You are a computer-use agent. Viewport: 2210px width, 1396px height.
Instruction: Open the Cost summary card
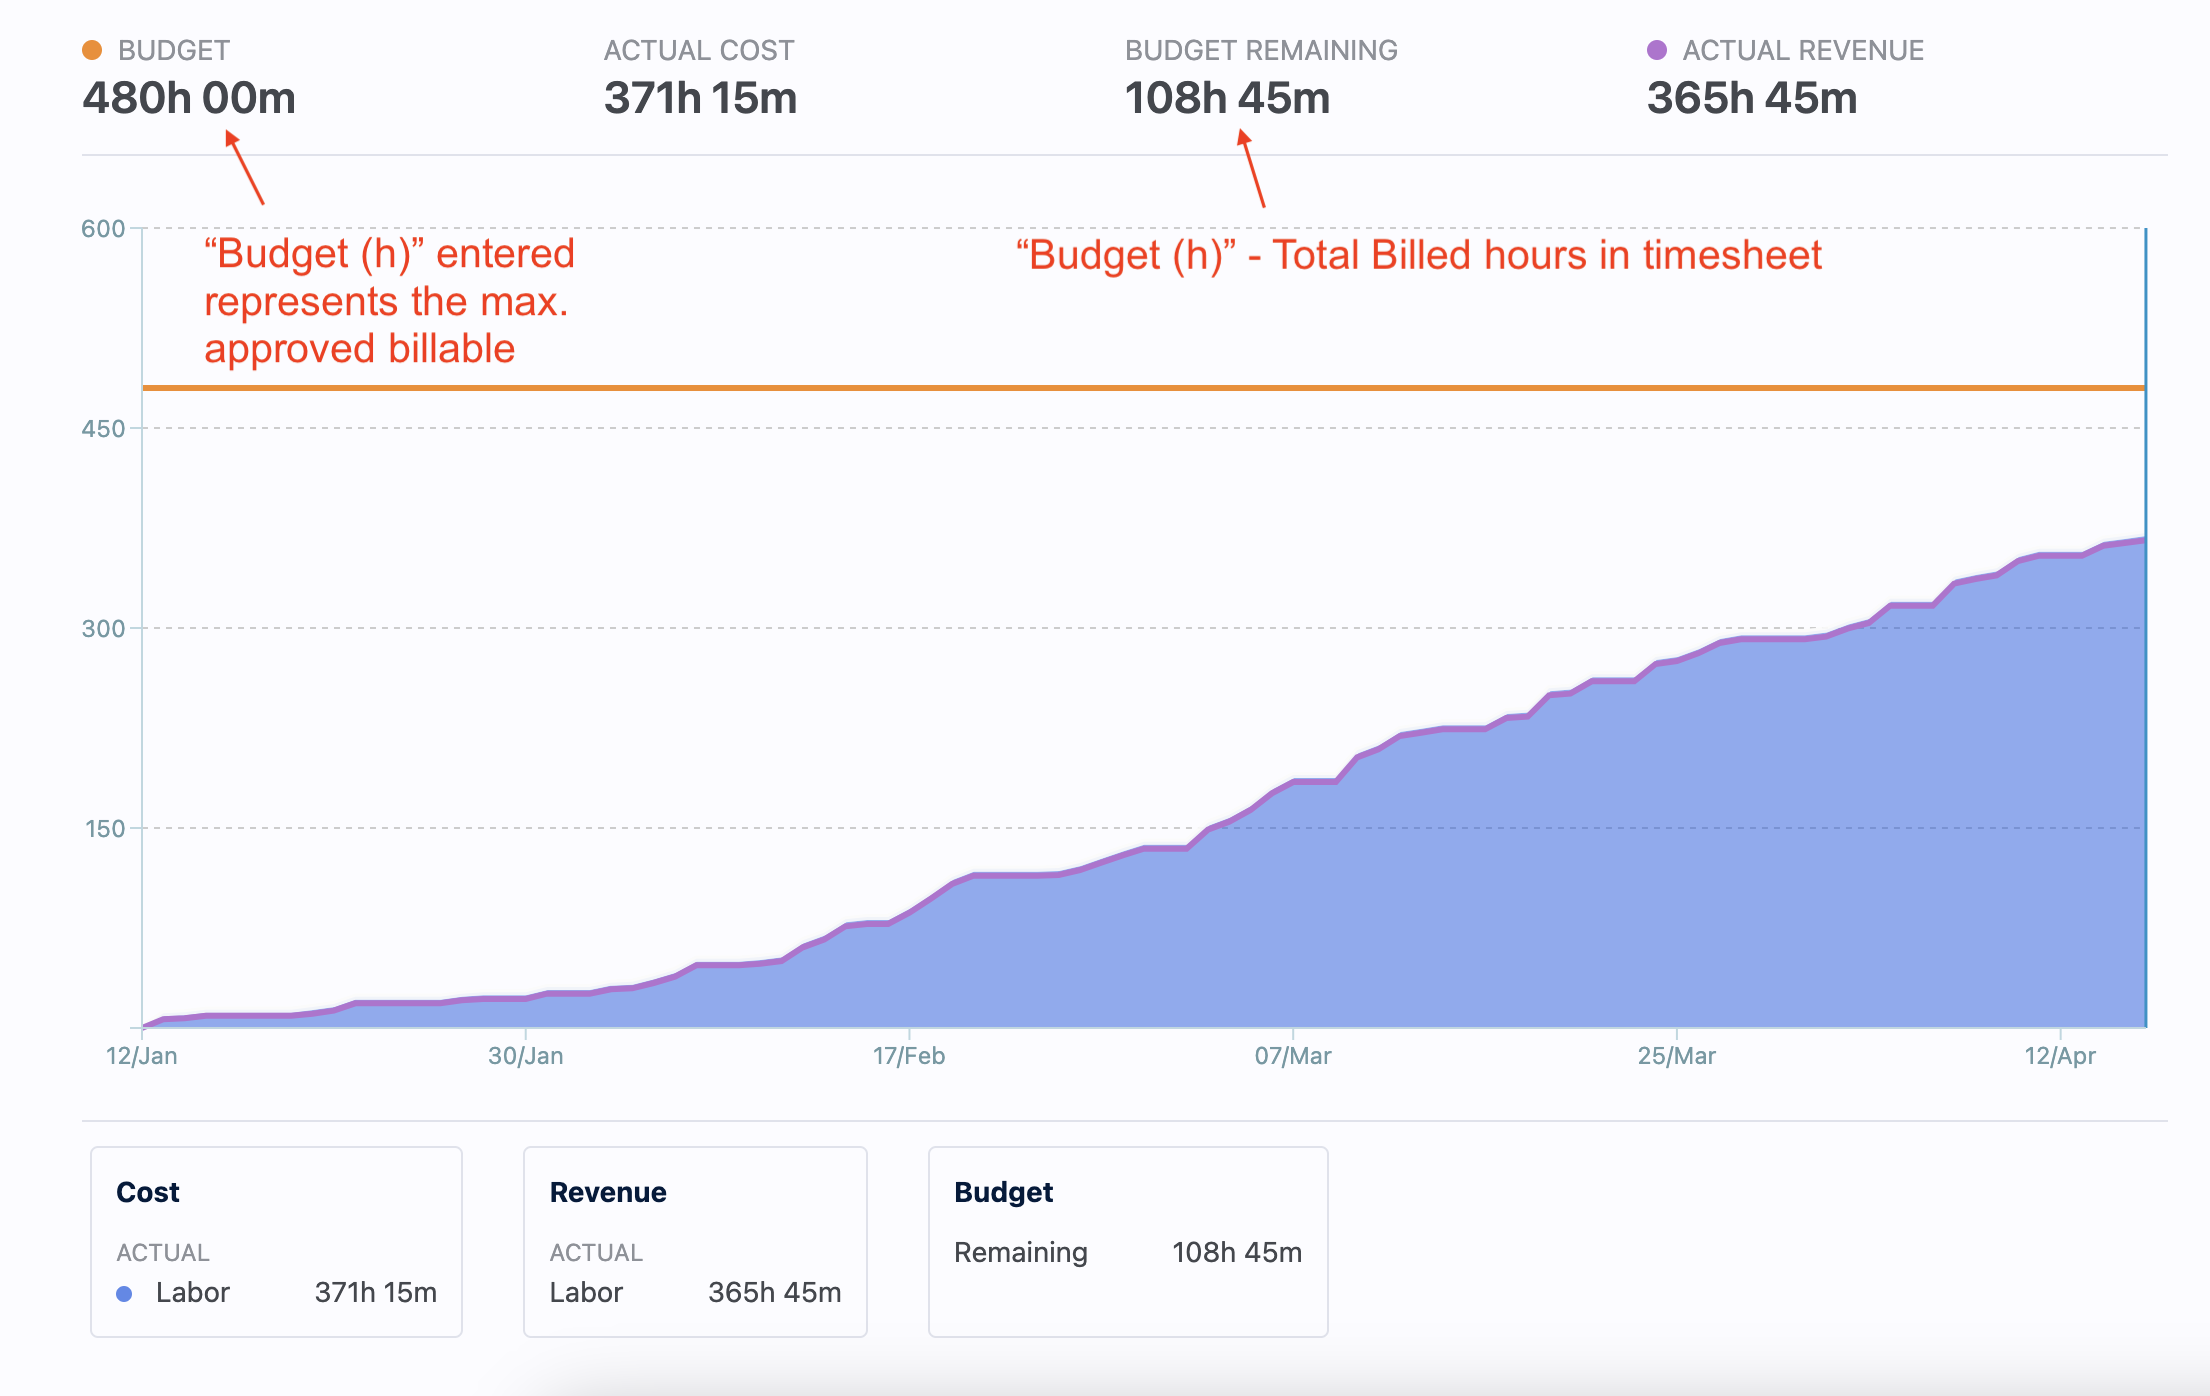276,1240
